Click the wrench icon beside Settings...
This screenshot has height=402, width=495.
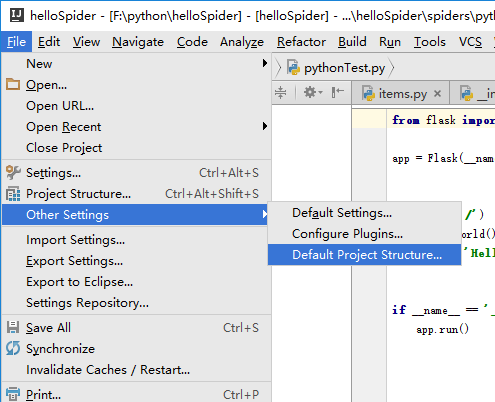coord(13,172)
